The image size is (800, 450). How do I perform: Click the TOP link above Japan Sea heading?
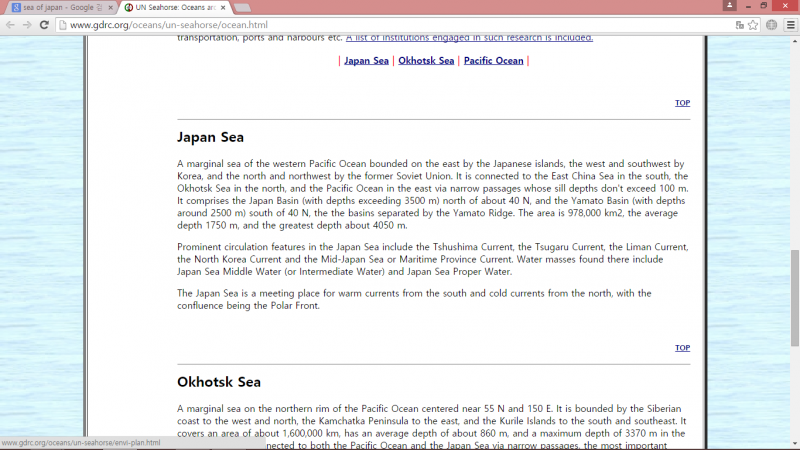(x=682, y=103)
